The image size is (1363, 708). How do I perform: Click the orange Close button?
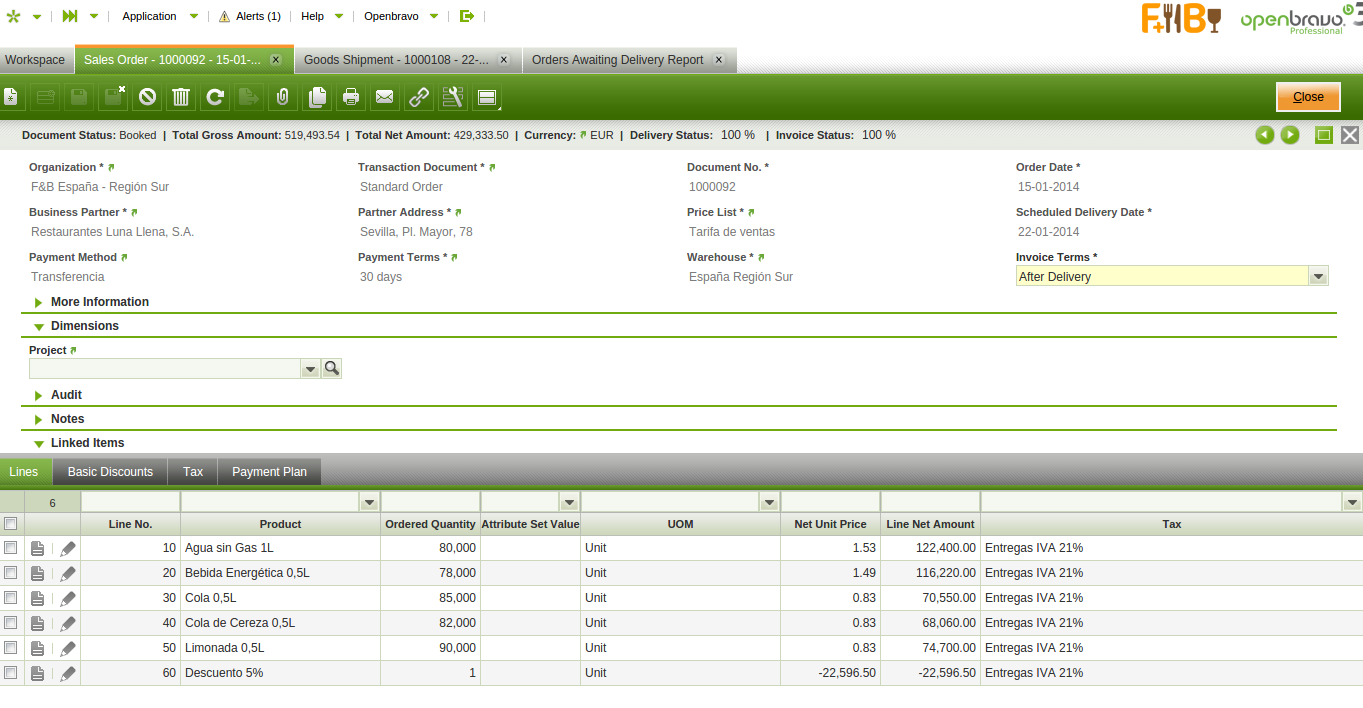tap(1308, 97)
